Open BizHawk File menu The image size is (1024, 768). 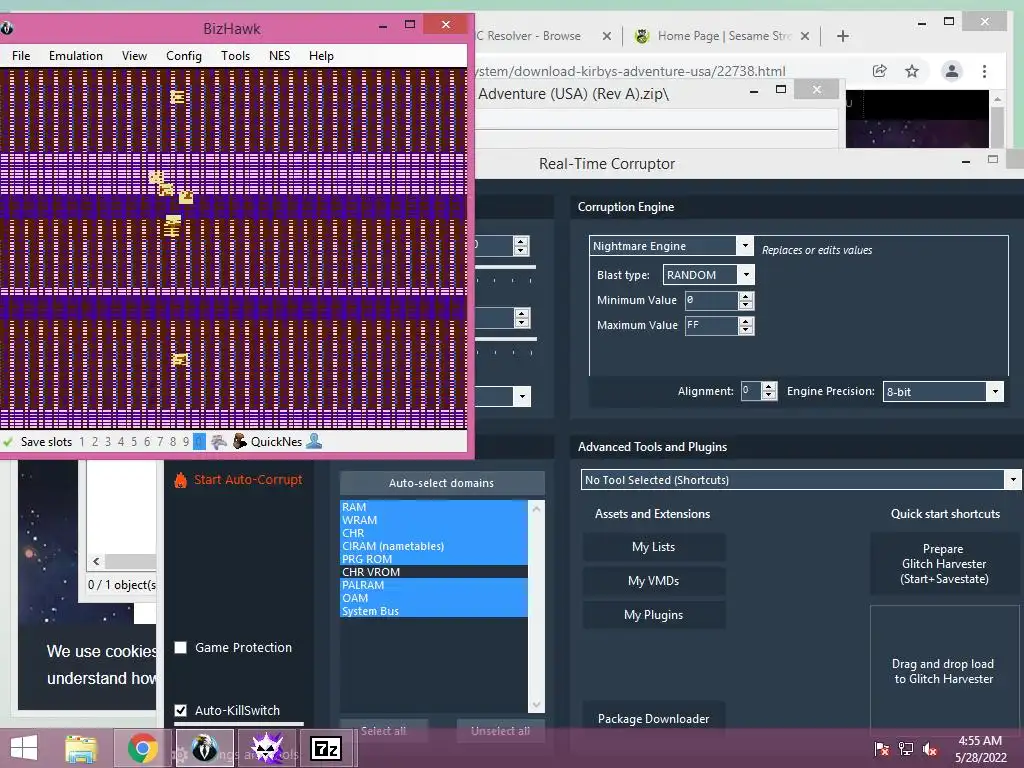[21, 56]
